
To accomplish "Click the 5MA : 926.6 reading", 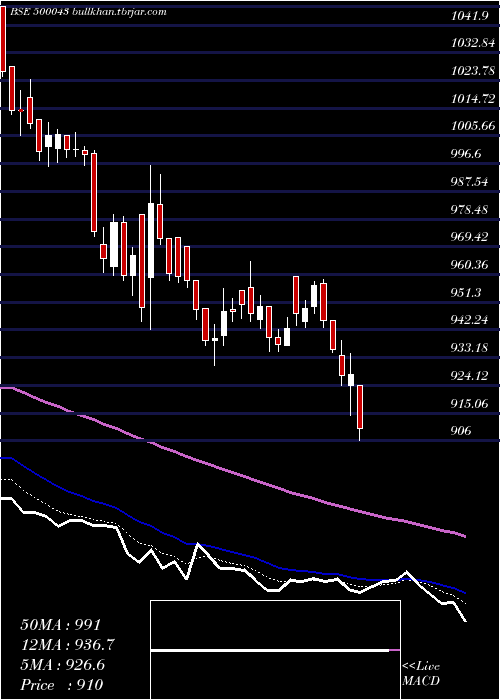I will pyautogui.click(x=63, y=665).
